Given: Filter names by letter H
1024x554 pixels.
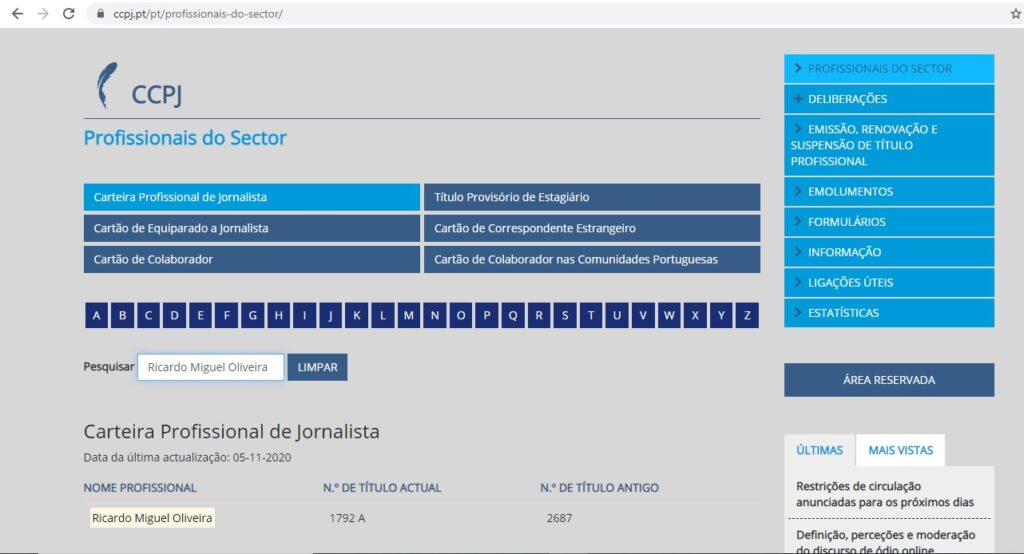Looking at the screenshot, I should pos(278,316).
